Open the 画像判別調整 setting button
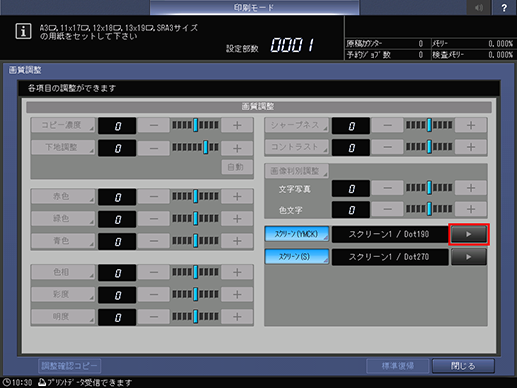 (x=297, y=171)
